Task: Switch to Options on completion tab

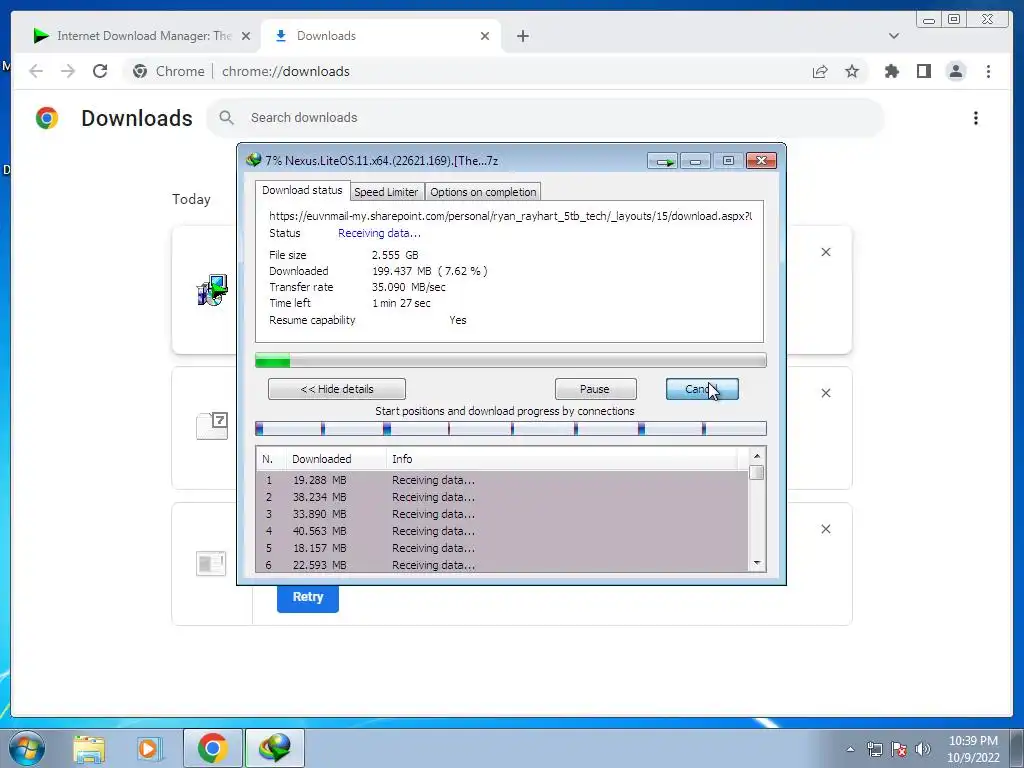Action: click(x=483, y=192)
